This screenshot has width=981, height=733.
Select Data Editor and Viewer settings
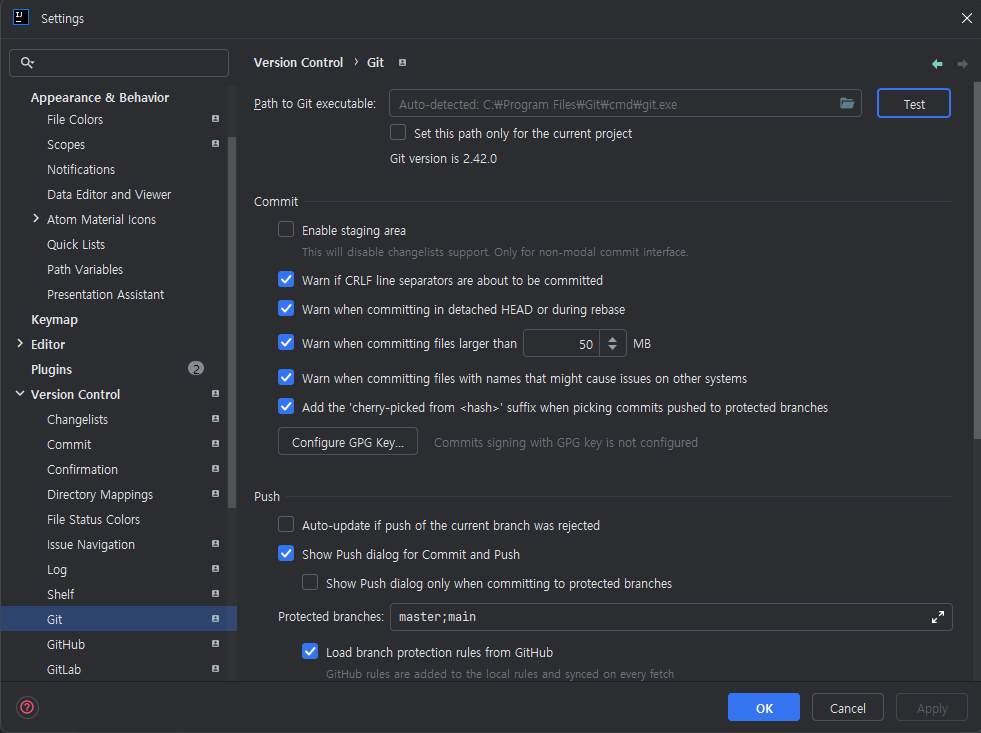click(109, 195)
